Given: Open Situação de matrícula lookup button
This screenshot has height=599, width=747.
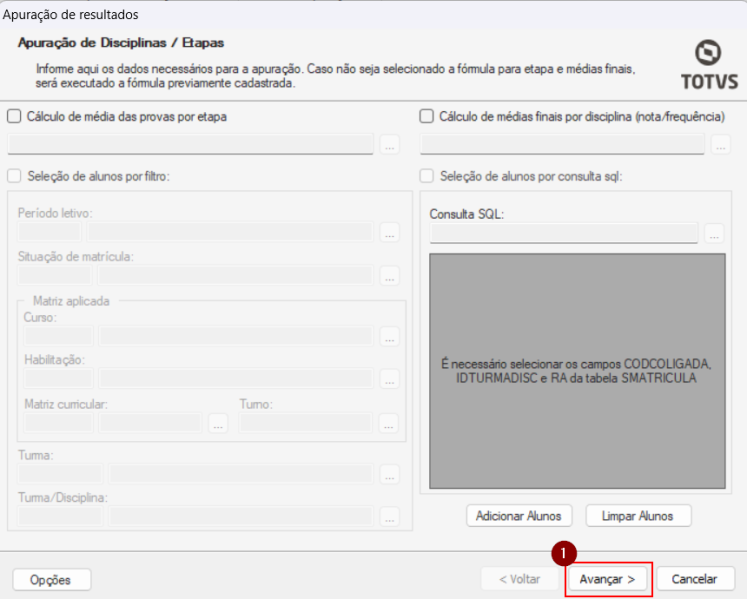Looking at the screenshot, I should [390, 276].
